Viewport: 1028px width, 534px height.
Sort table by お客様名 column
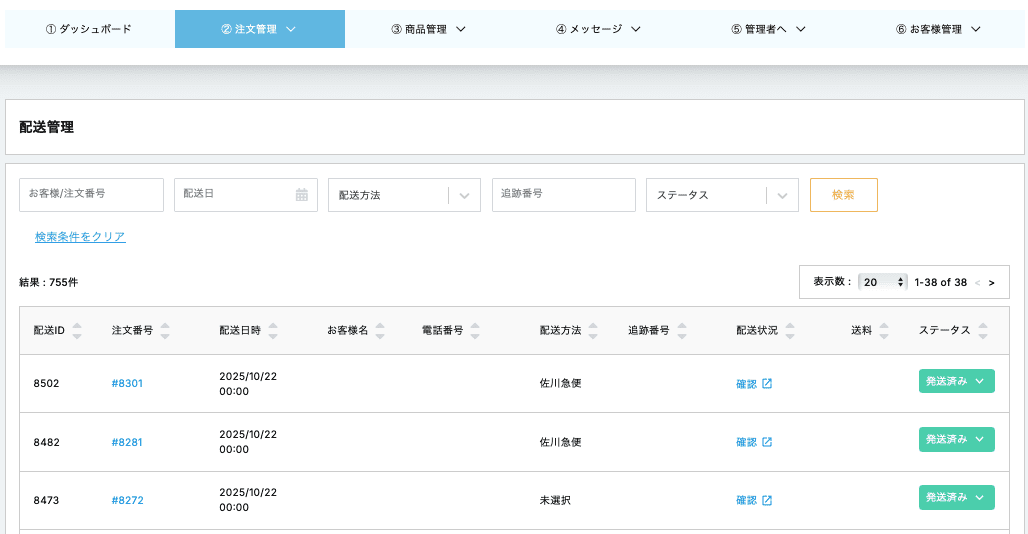coord(380,330)
